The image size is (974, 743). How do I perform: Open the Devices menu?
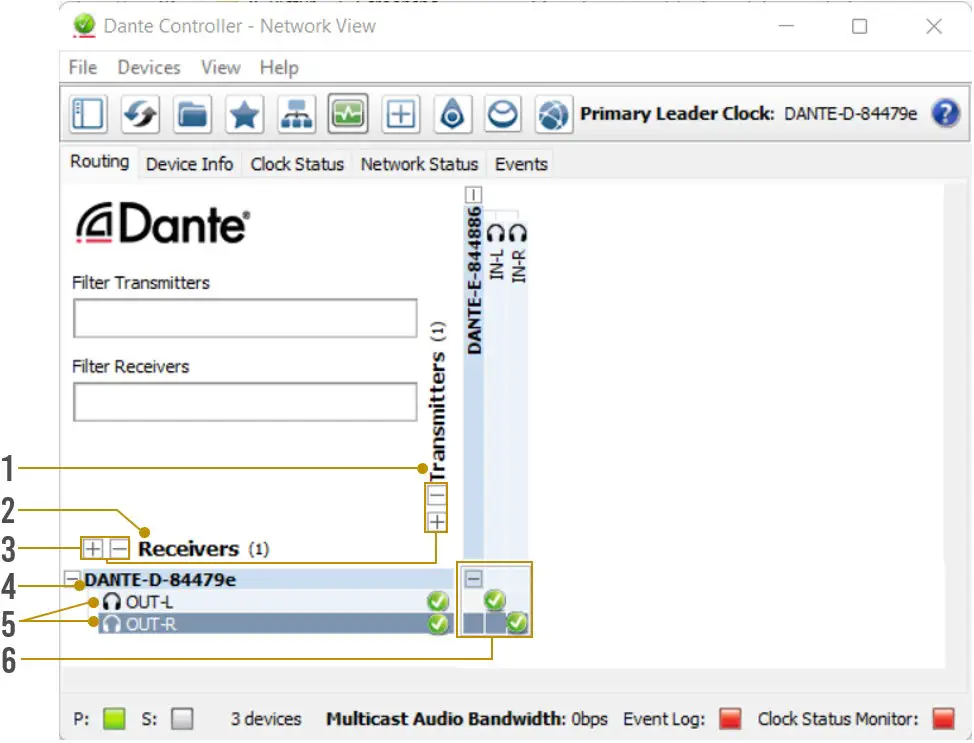pyautogui.click(x=148, y=67)
